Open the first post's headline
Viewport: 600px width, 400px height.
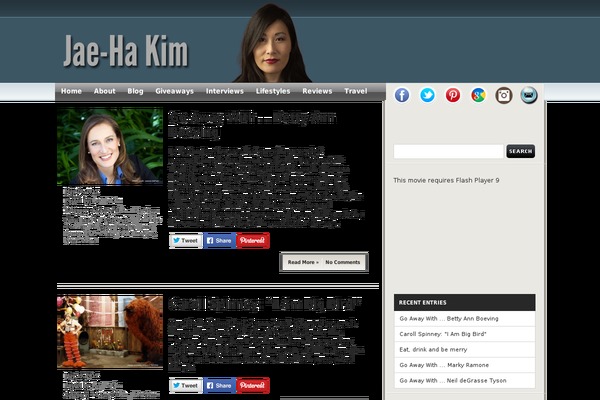tap(252, 125)
